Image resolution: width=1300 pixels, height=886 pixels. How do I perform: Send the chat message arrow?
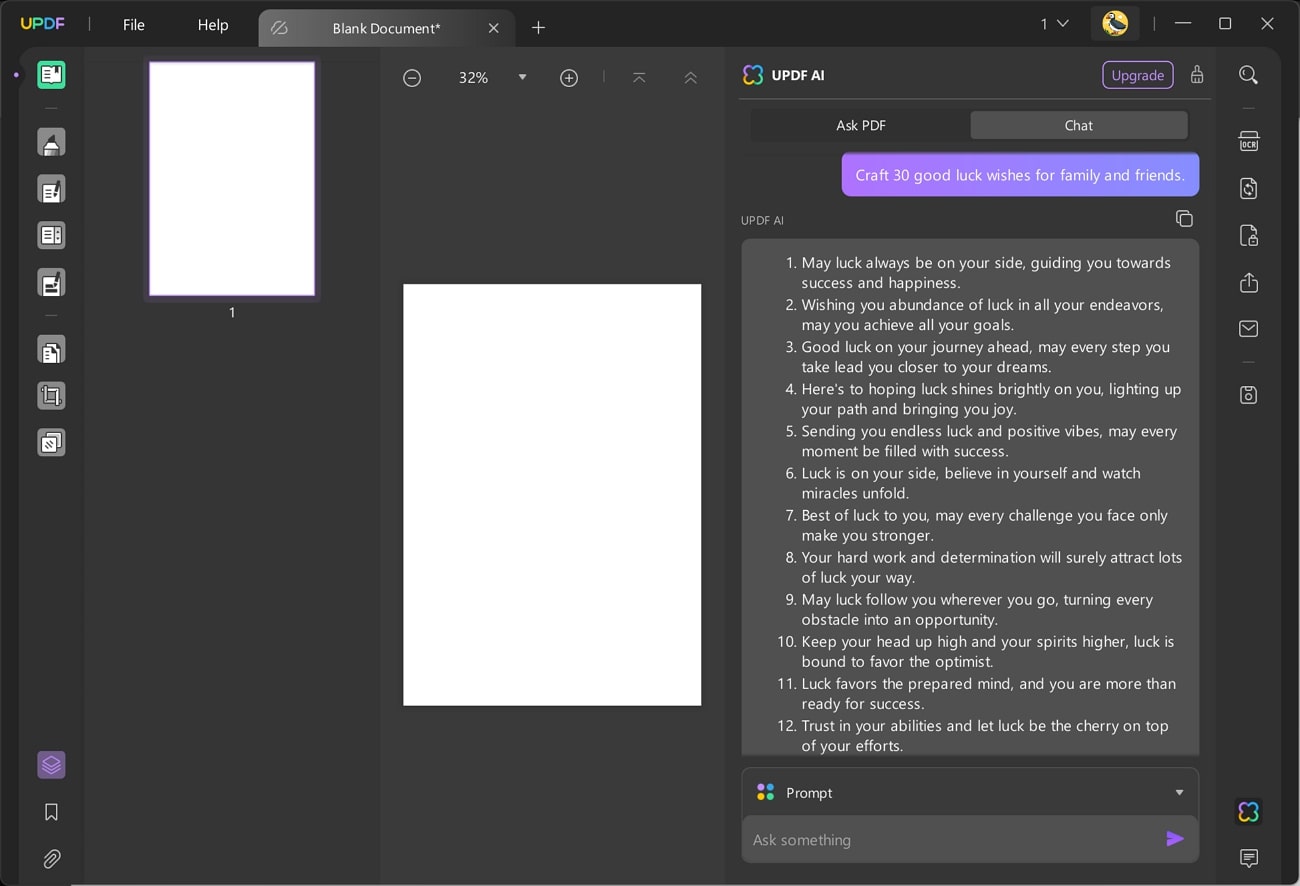click(x=1175, y=839)
